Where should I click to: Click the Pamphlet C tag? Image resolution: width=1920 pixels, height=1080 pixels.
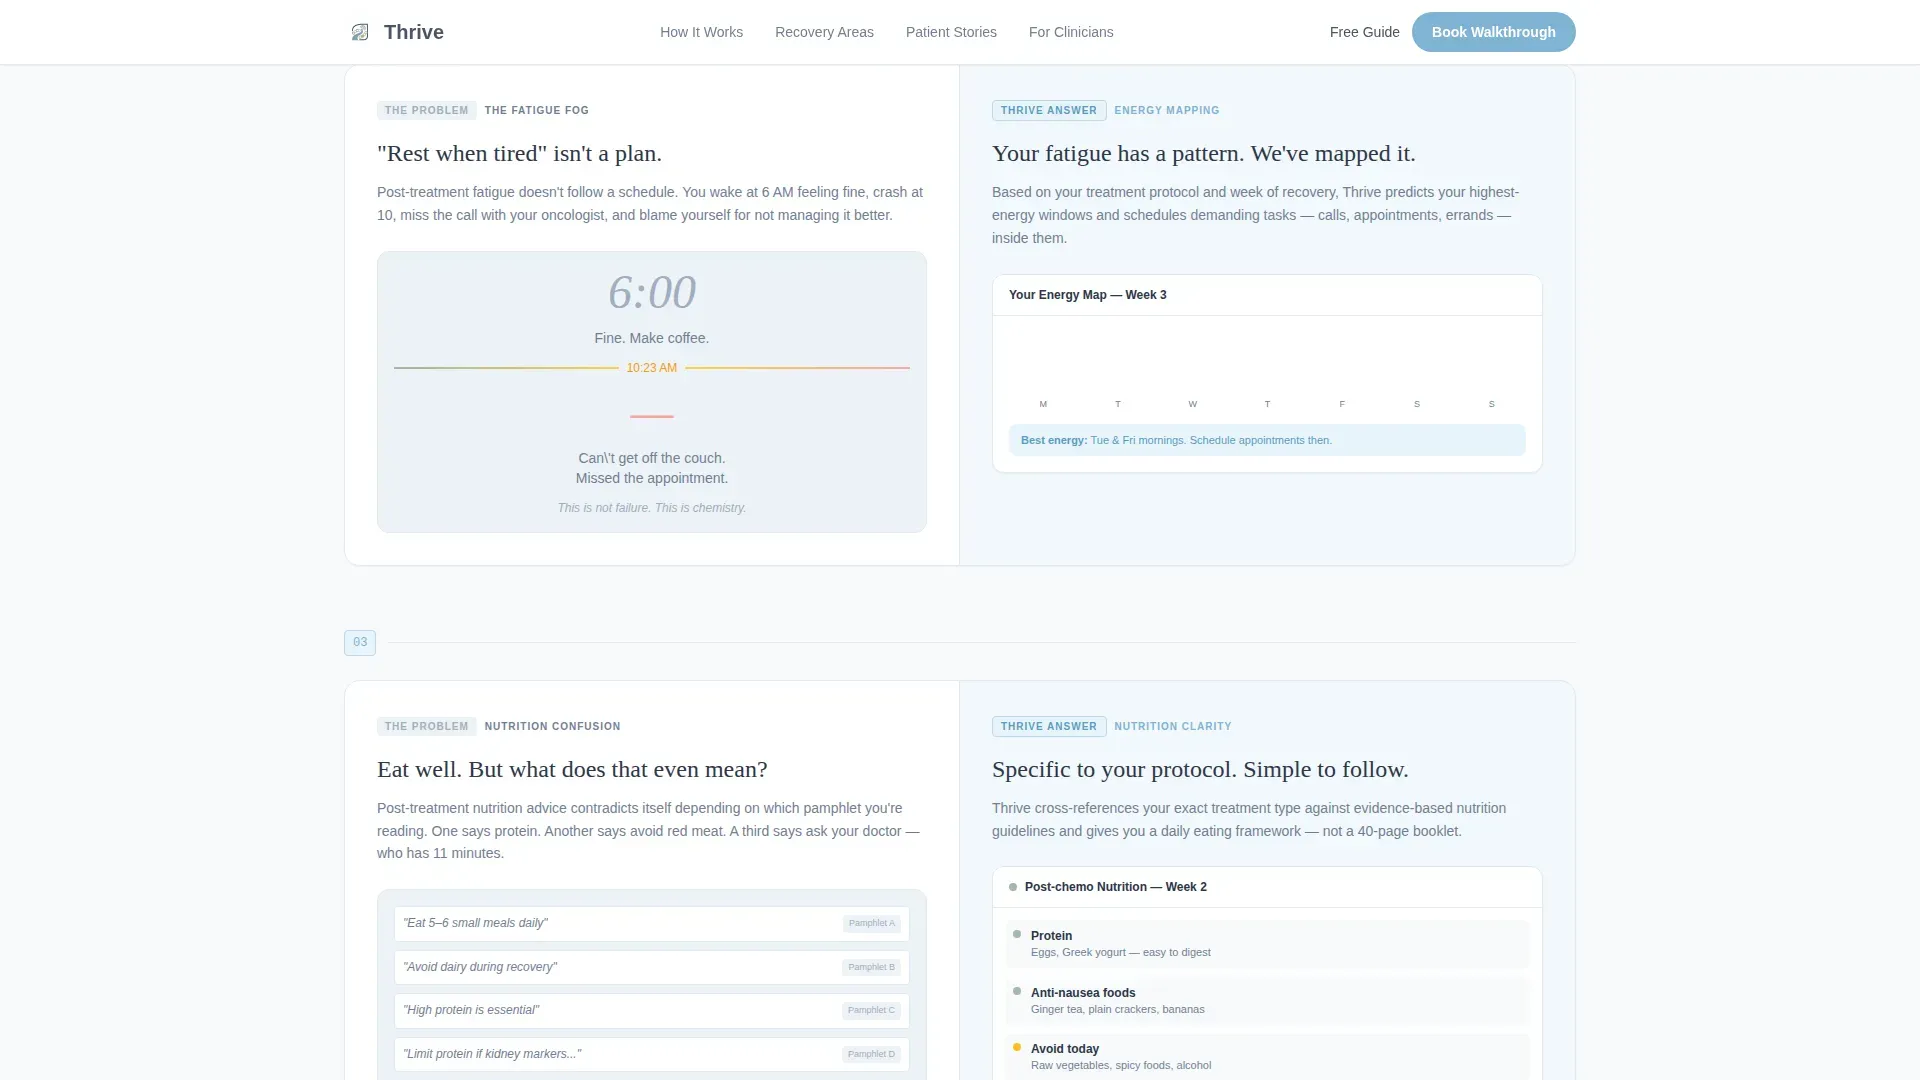coord(871,1010)
